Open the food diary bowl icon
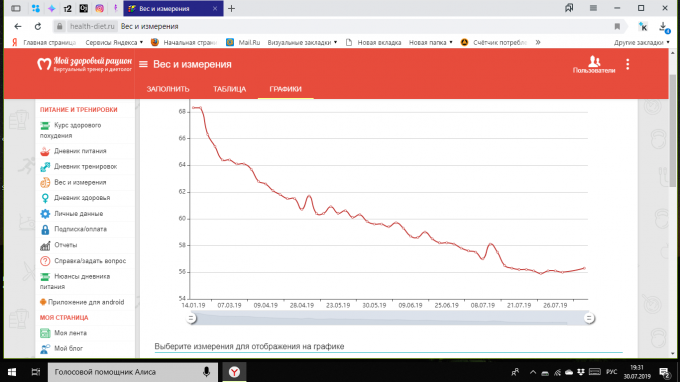 45,151
